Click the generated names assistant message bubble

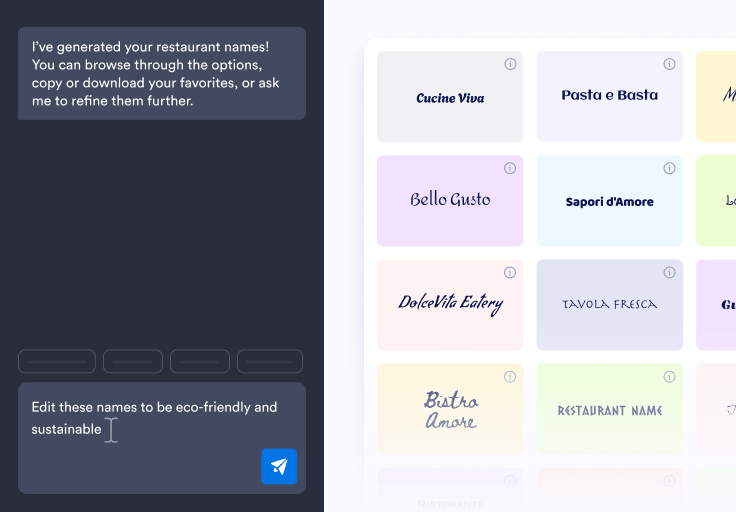tap(162, 73)
